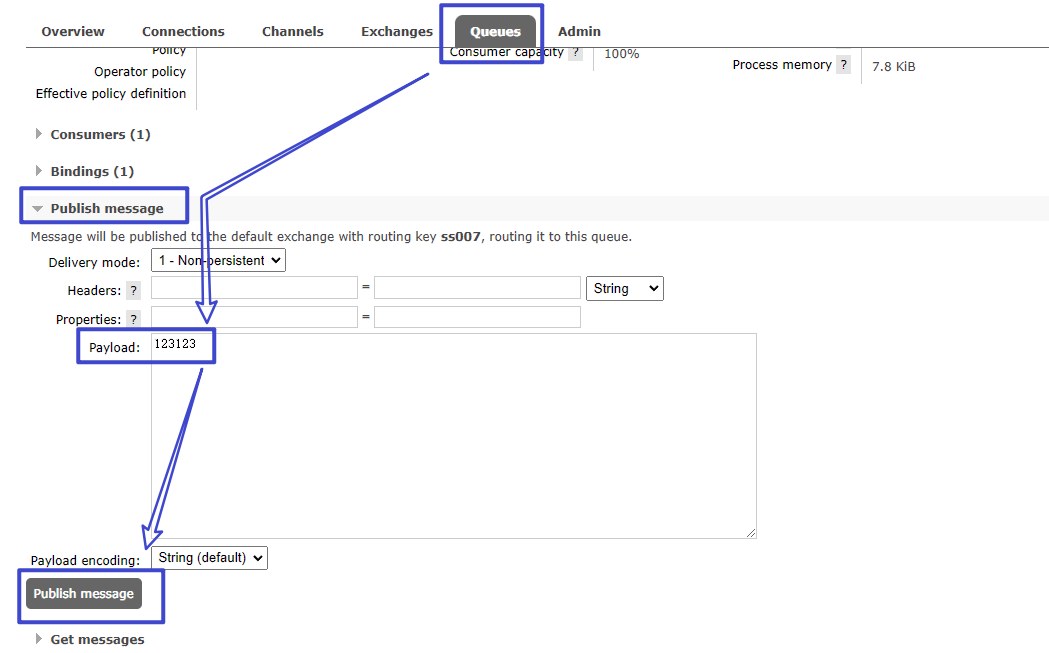
Task: Open the Payload encoding dropdown
Action: pos(210,558)
